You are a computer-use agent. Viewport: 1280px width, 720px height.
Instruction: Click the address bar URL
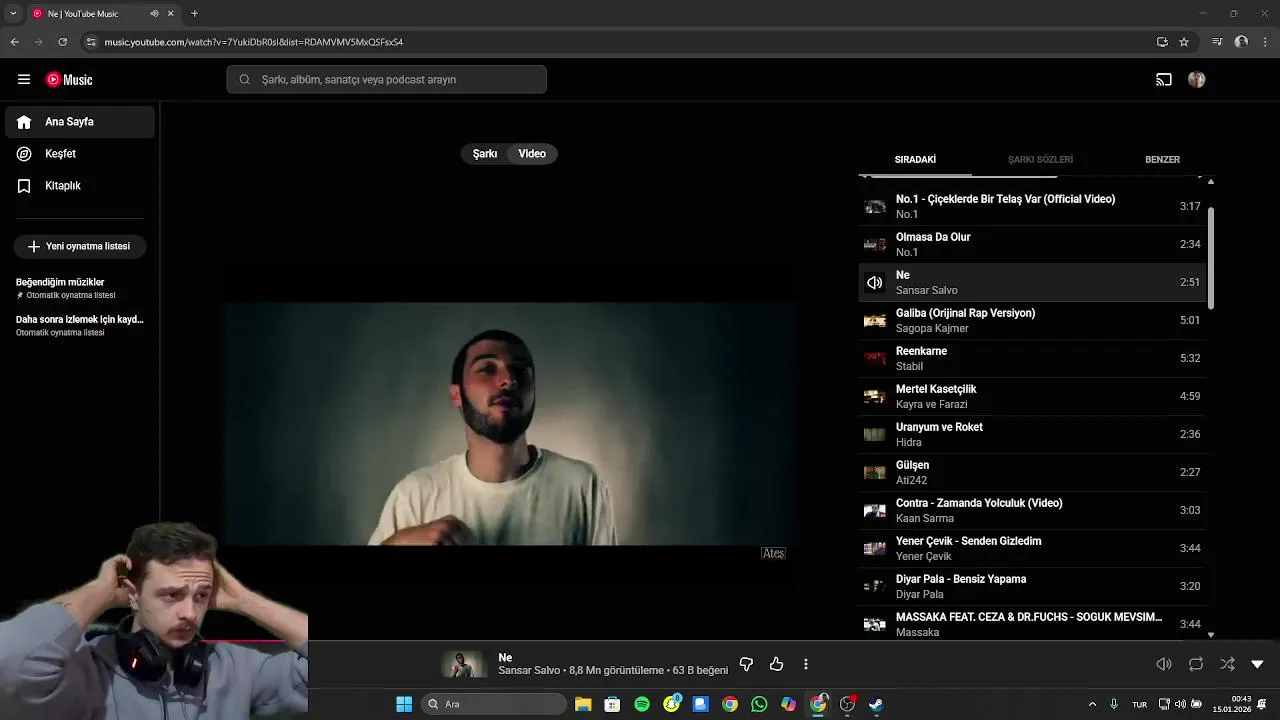tap(253, 42)
